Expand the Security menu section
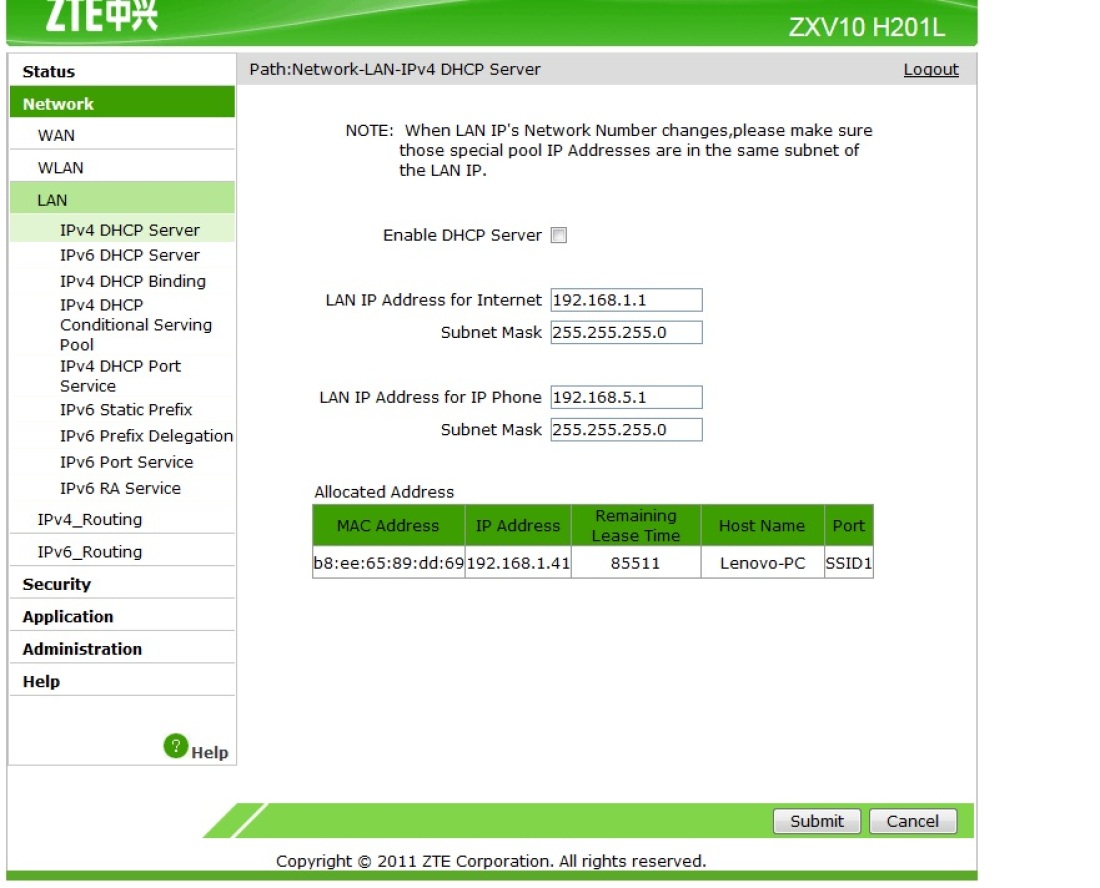The width and height of the screenshot is (1100, 888). pos(57,584)
